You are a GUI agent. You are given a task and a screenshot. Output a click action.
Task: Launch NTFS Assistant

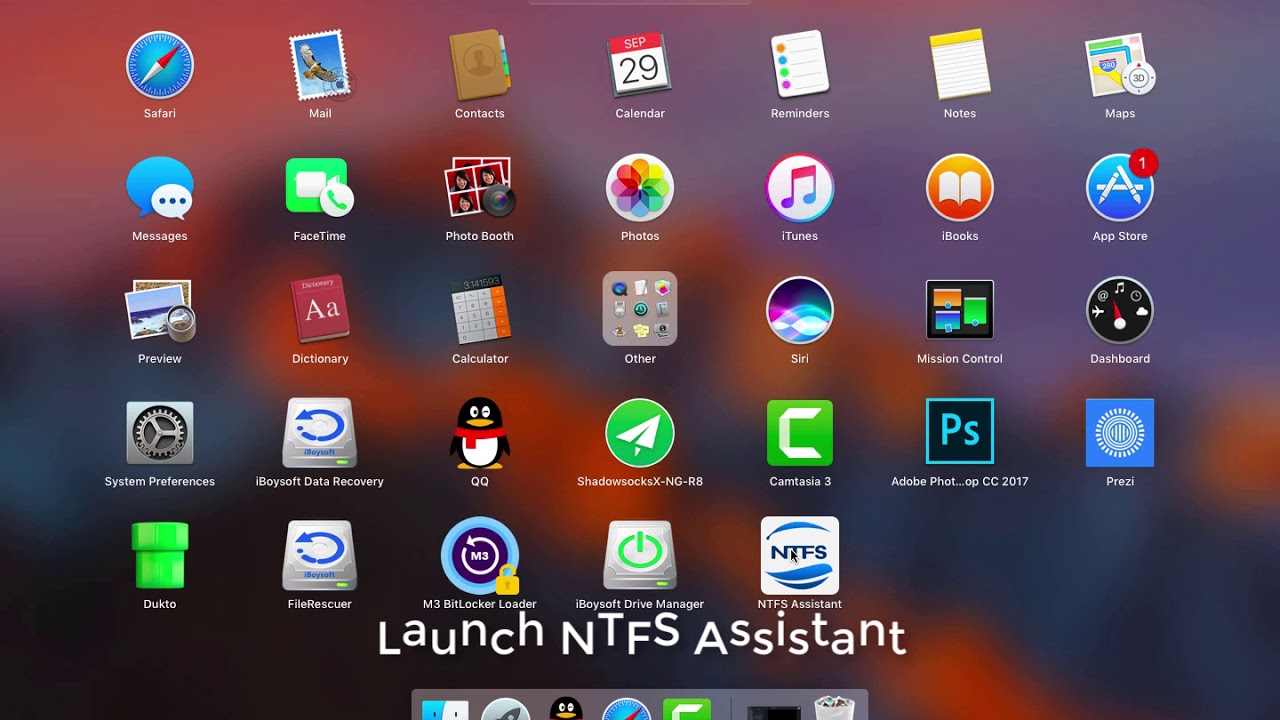[800, 556]
